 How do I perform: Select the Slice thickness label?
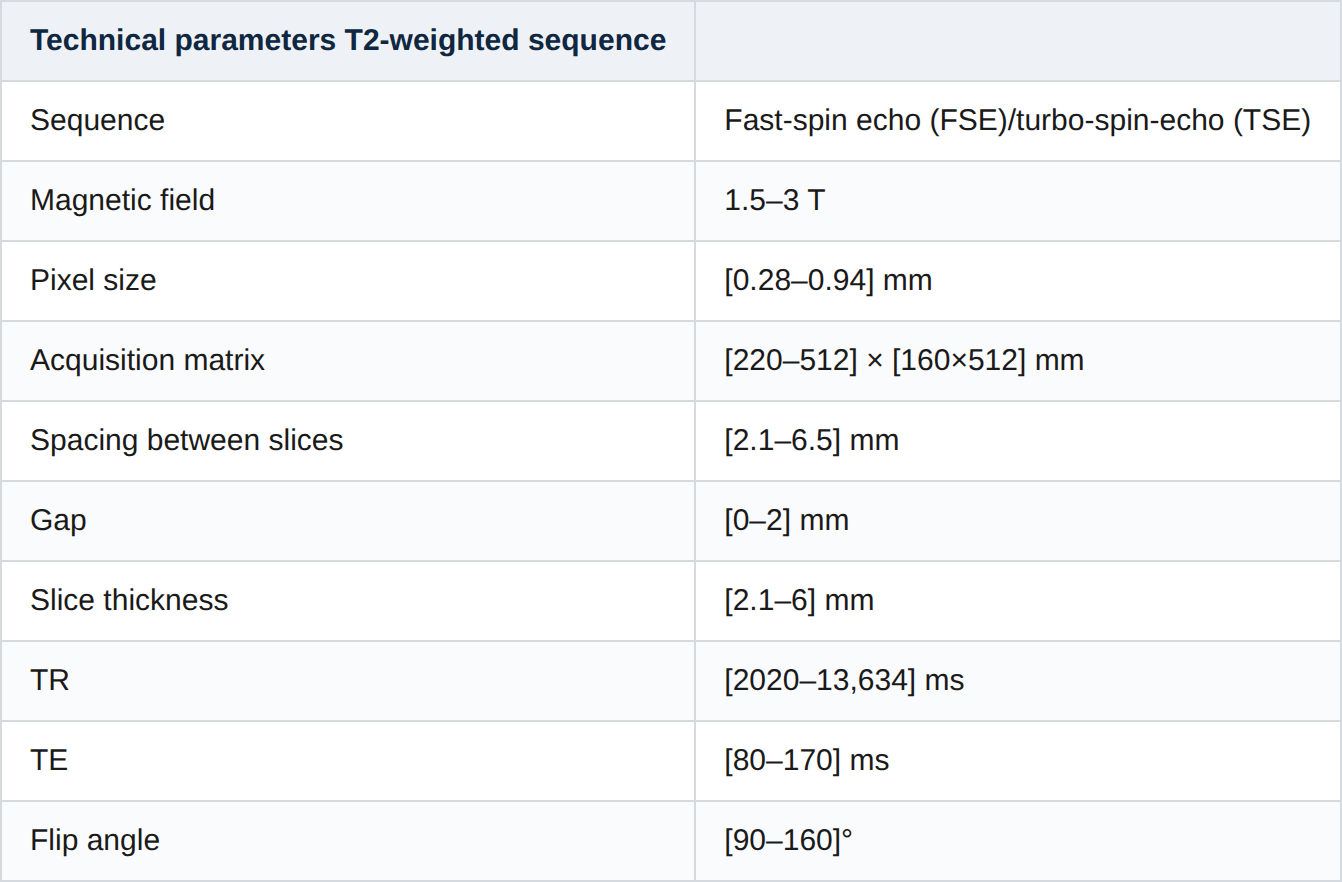tap(129, 600)
